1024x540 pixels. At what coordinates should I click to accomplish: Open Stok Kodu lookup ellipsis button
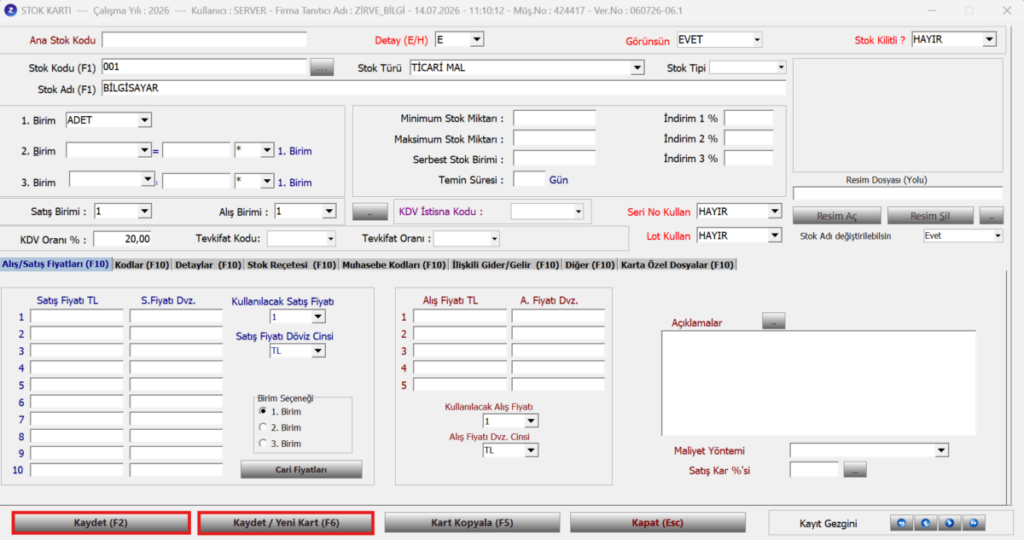[321, 68]
